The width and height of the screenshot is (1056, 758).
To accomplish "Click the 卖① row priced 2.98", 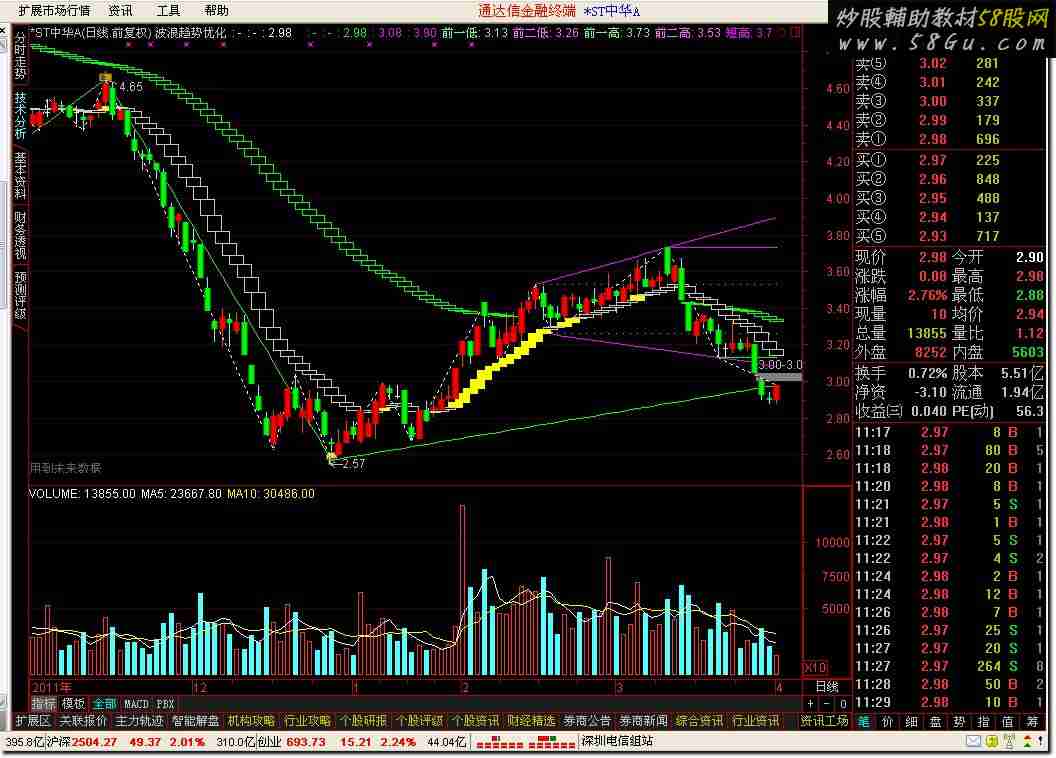I will (x=950, y=139).
